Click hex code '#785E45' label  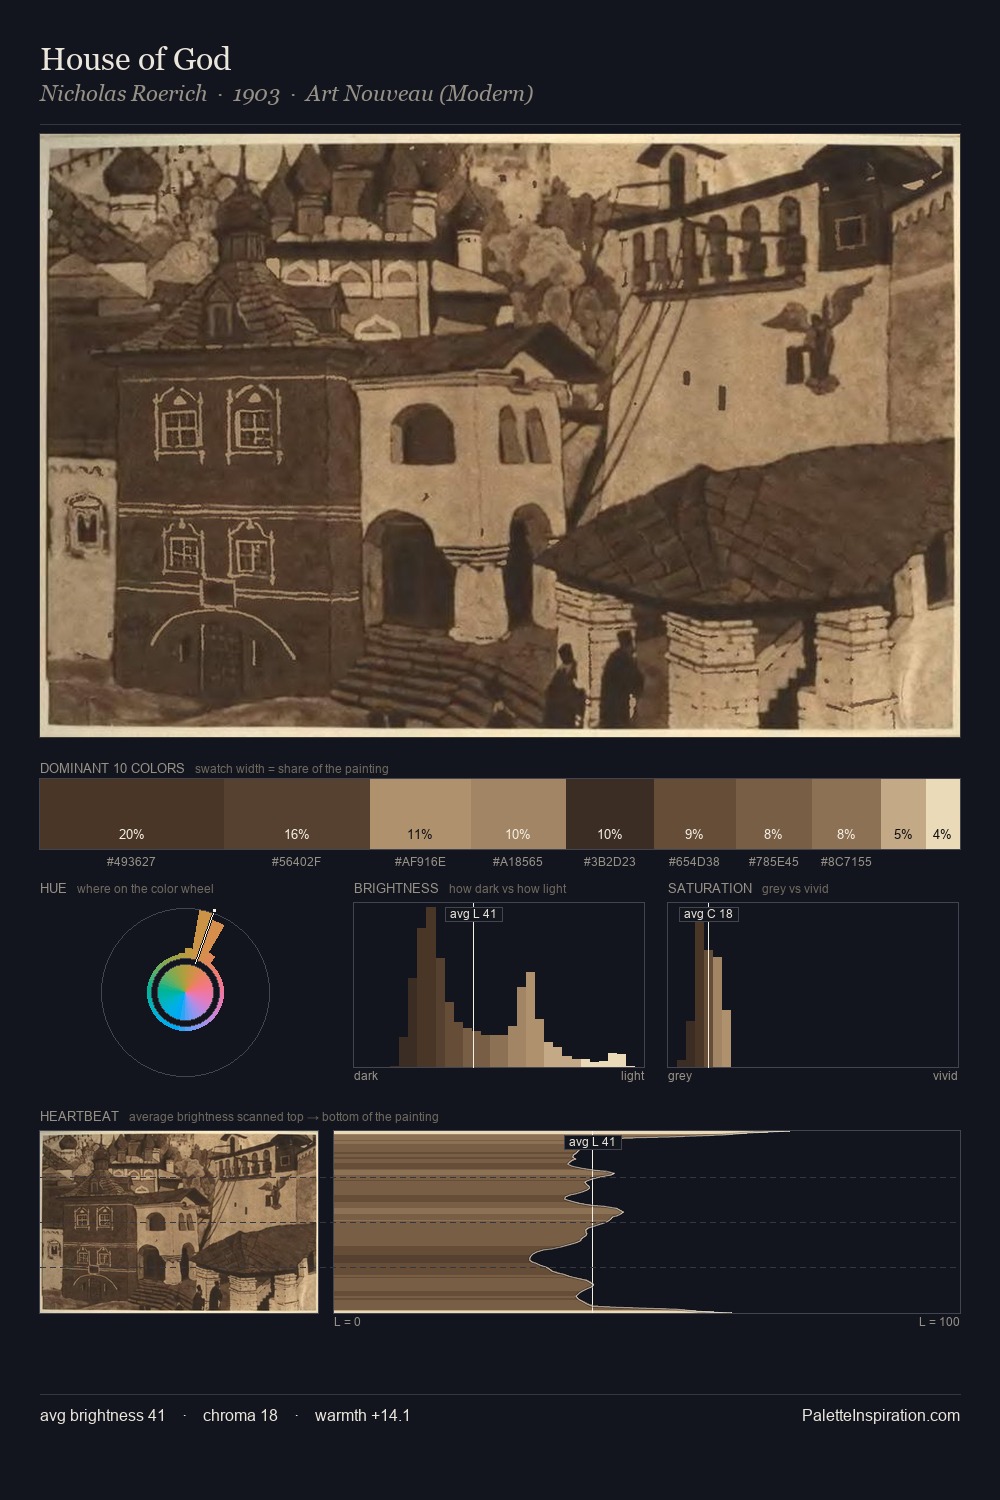[x=773, y=861]
